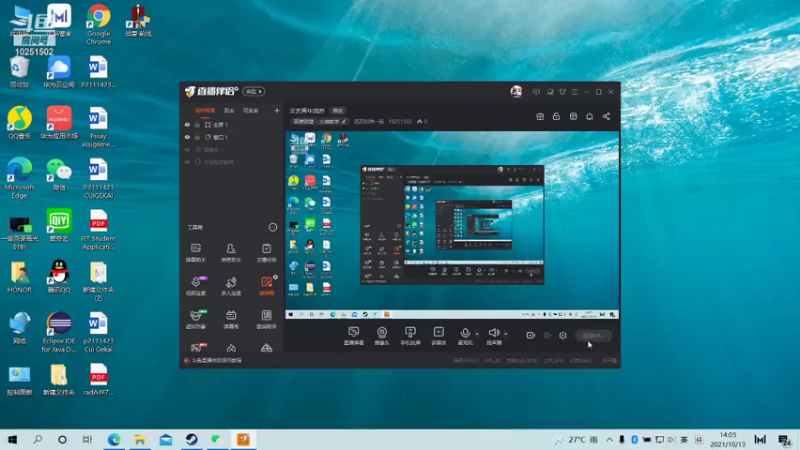Open the skin shirt icon in title bar

(562, 92)
